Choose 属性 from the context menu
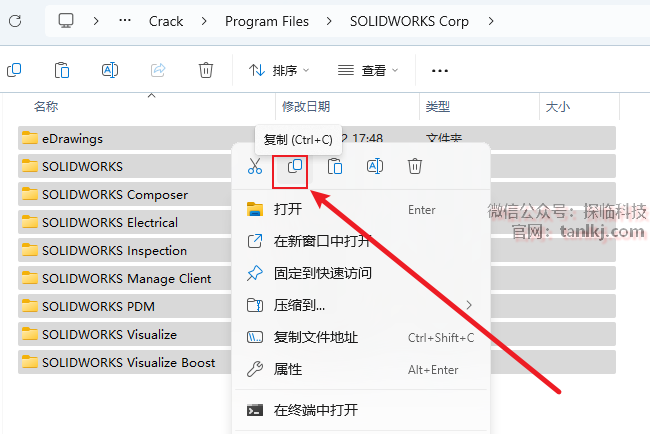 (x=361, y=369)
